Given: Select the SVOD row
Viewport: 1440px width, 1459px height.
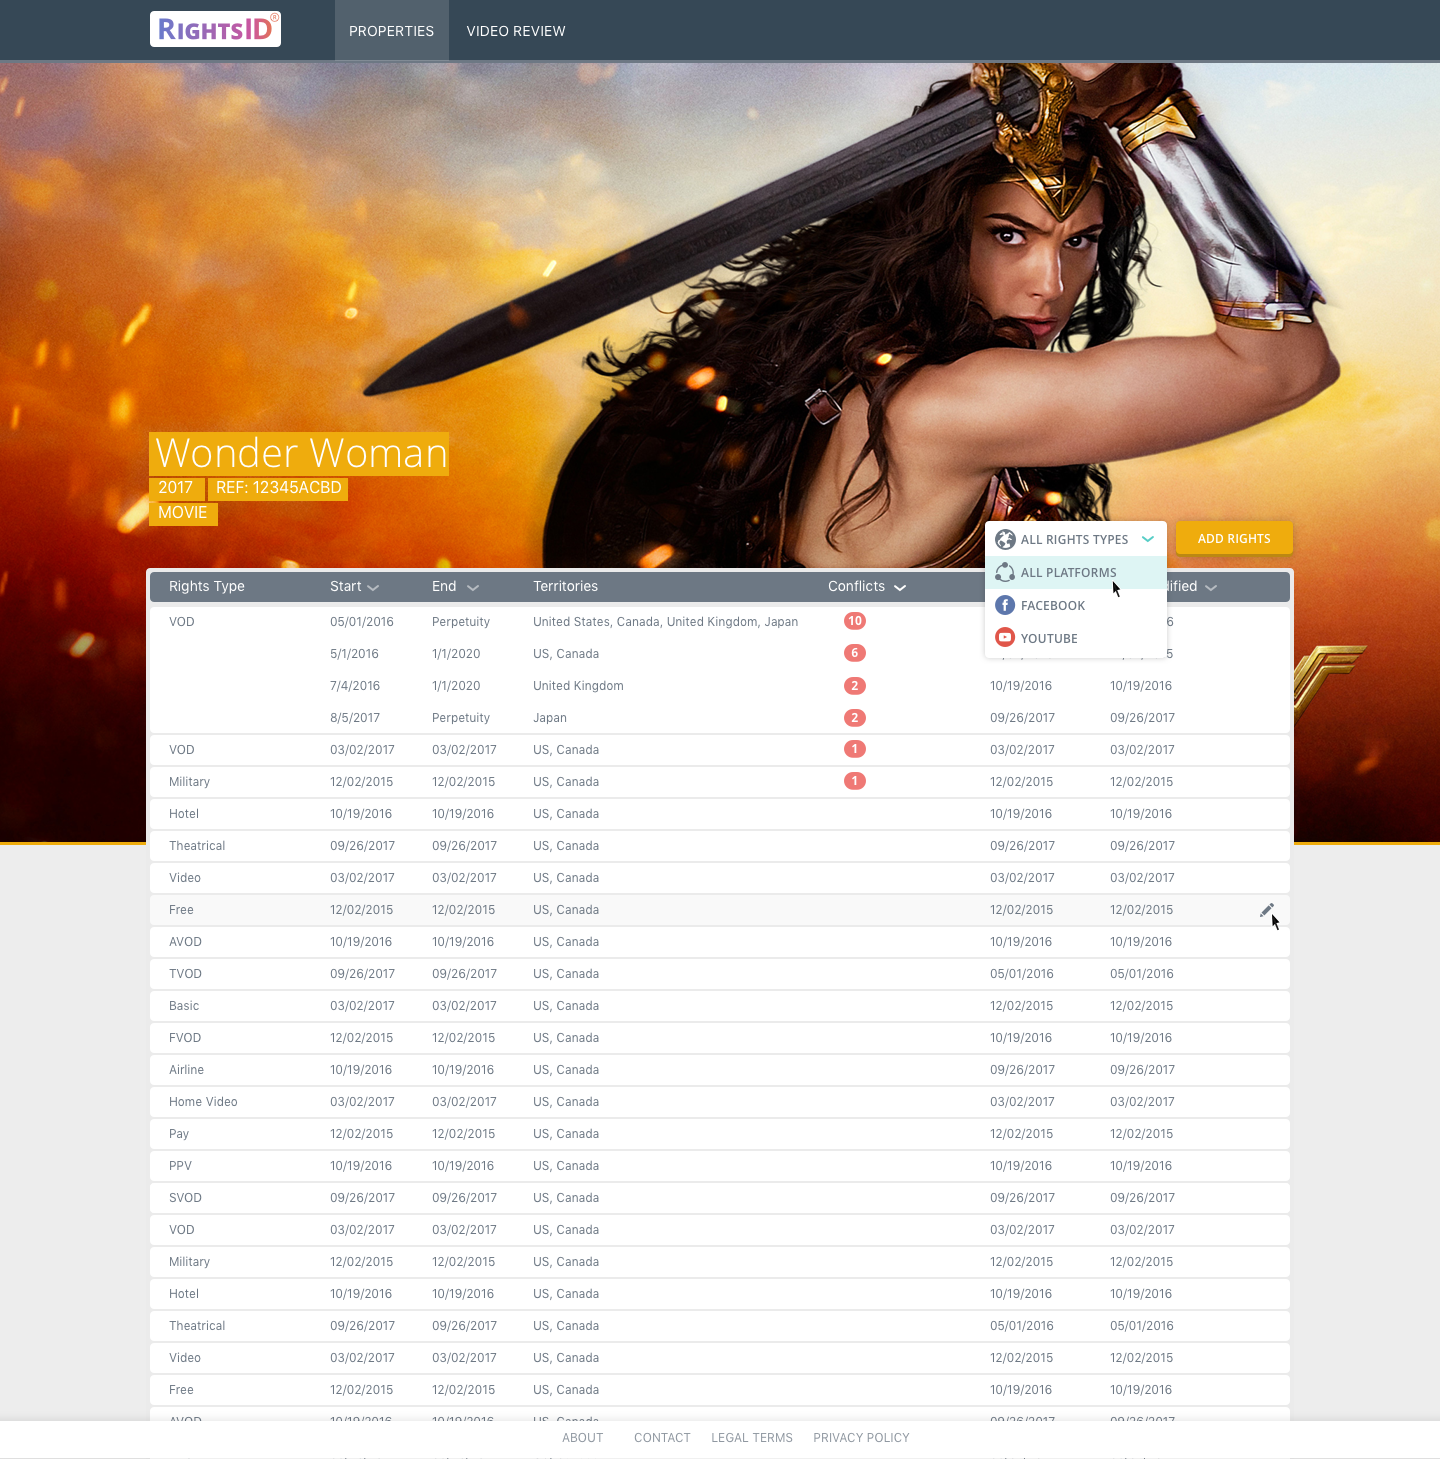Looking at the screenshot, I should [x=720, y=1198].
